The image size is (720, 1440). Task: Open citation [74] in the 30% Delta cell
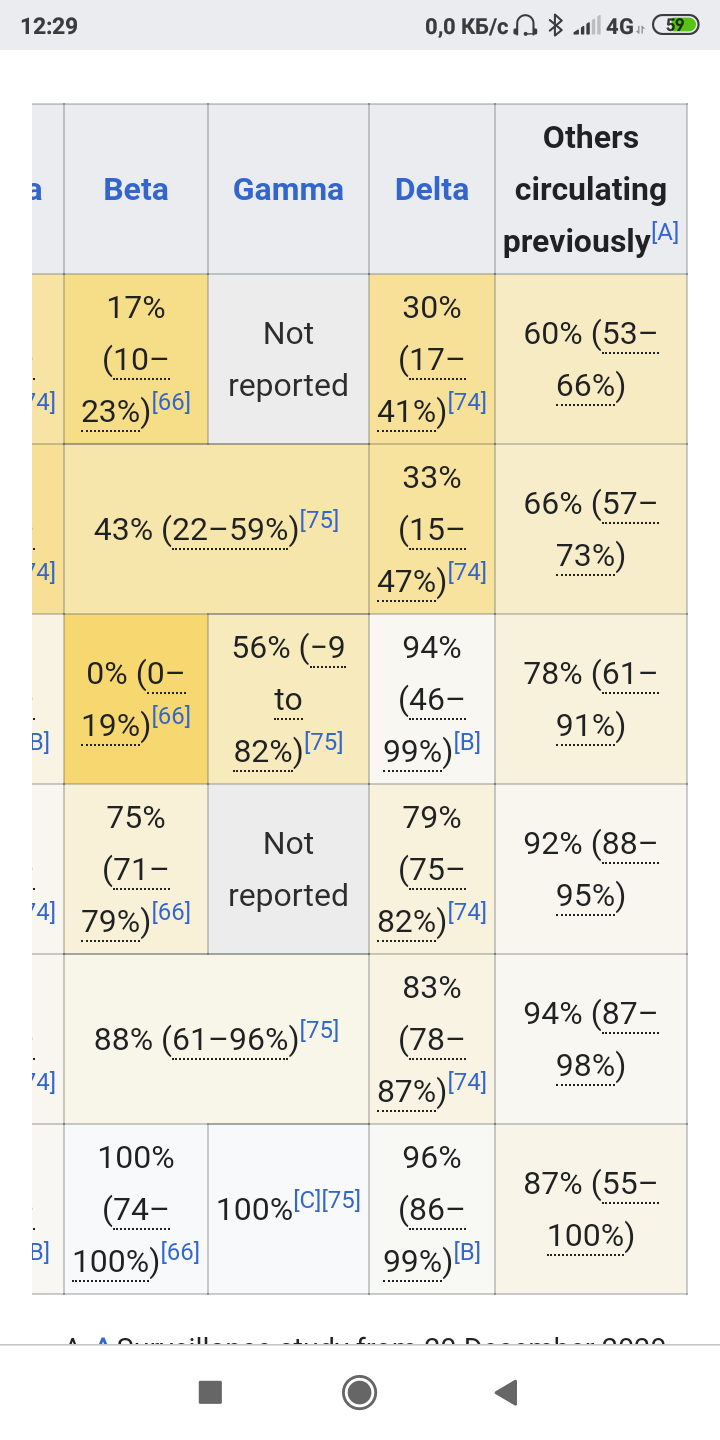(467, 402)
